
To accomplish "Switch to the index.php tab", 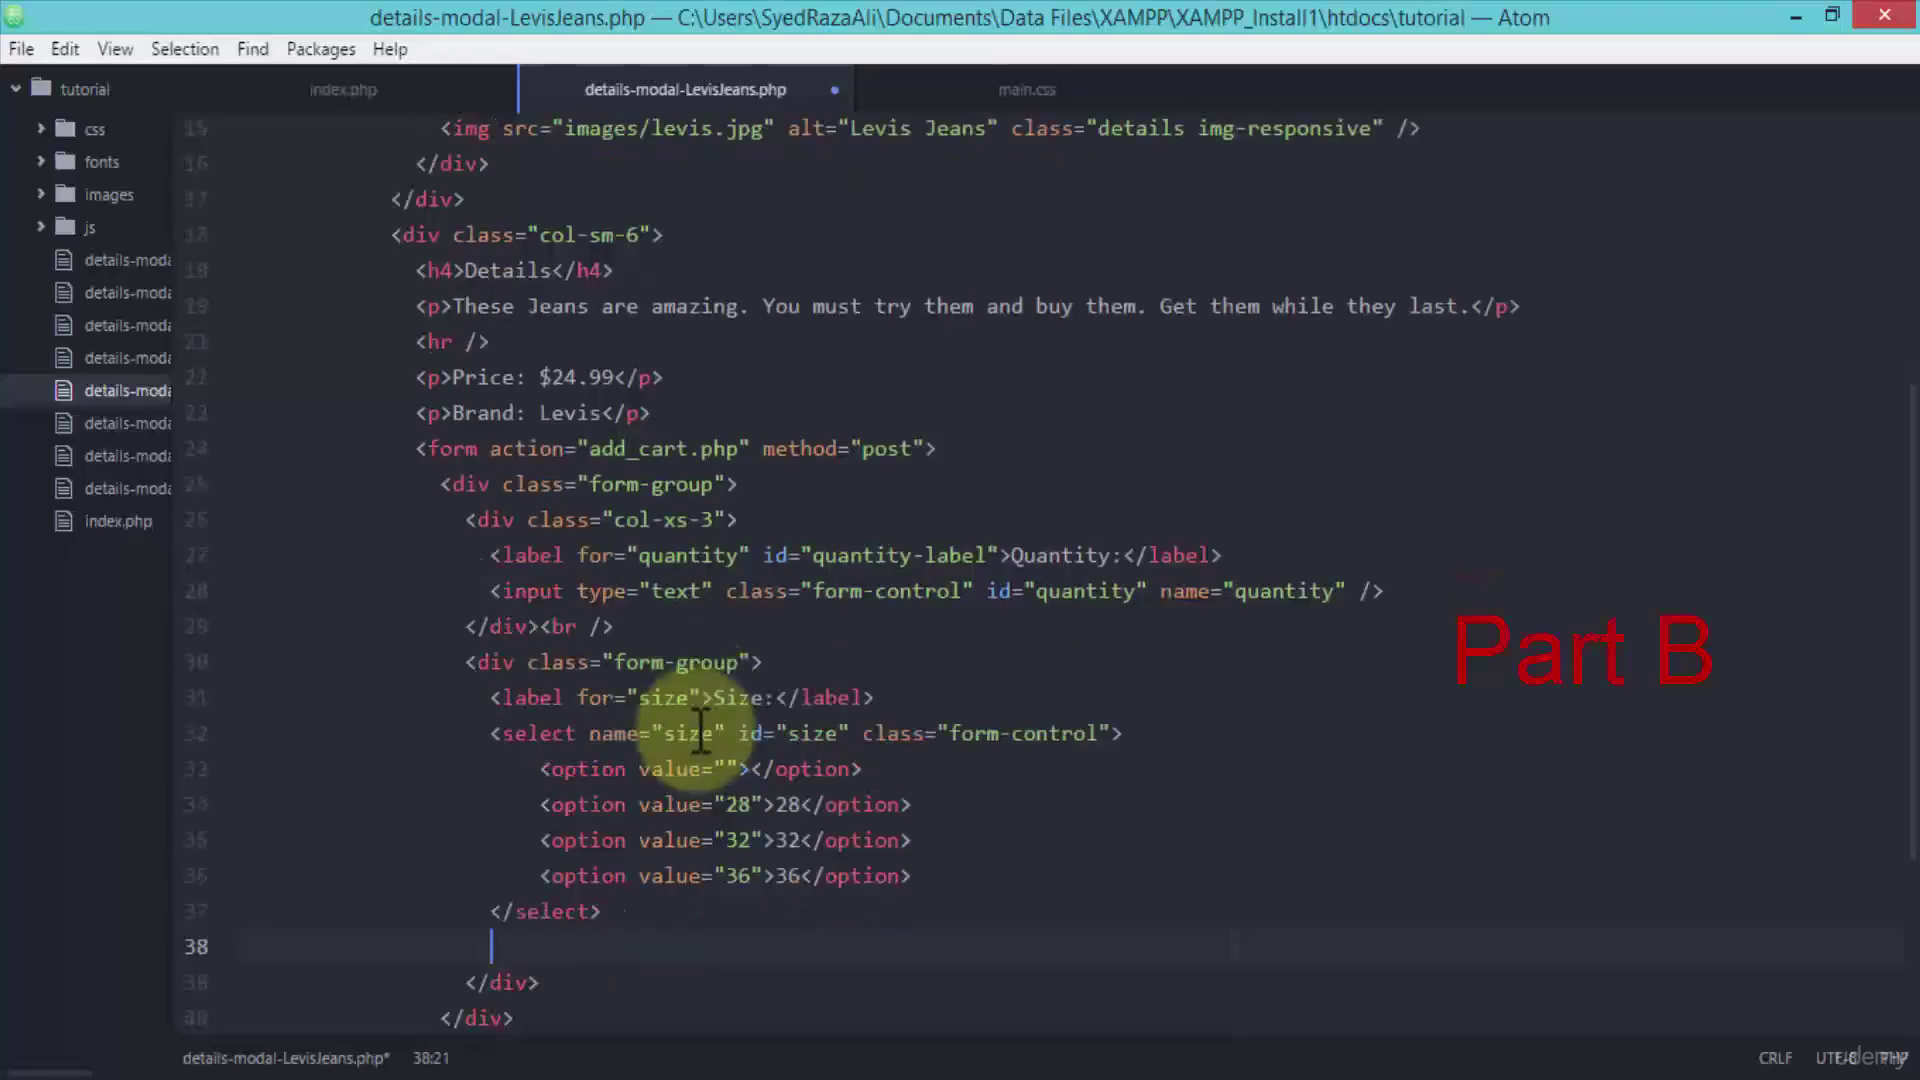I will [x=343, y=90].
